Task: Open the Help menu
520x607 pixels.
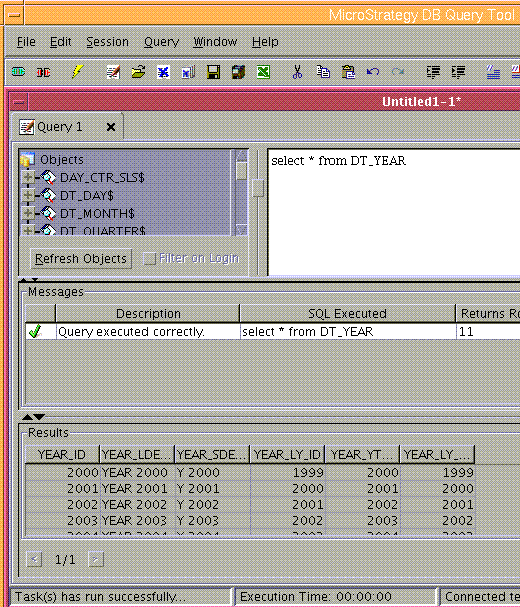Action: (x=265, y=42)
